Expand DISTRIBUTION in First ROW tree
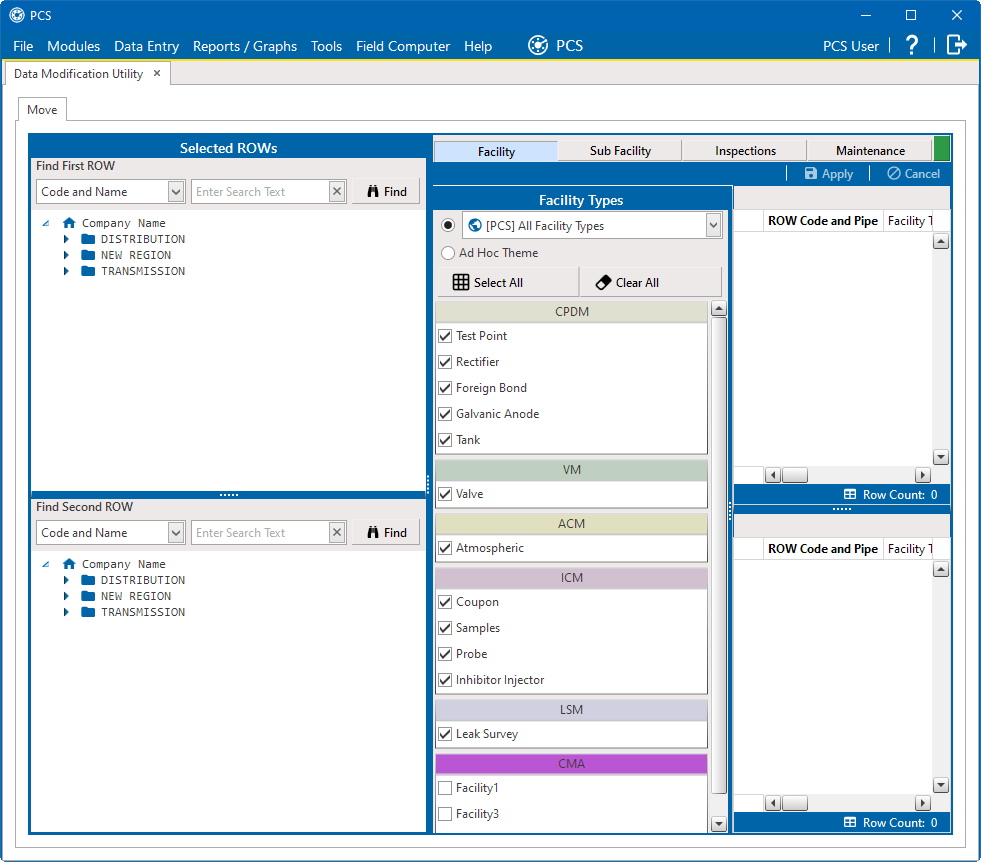981x862 pixels. pyautogui.click(x=66, y=239)
